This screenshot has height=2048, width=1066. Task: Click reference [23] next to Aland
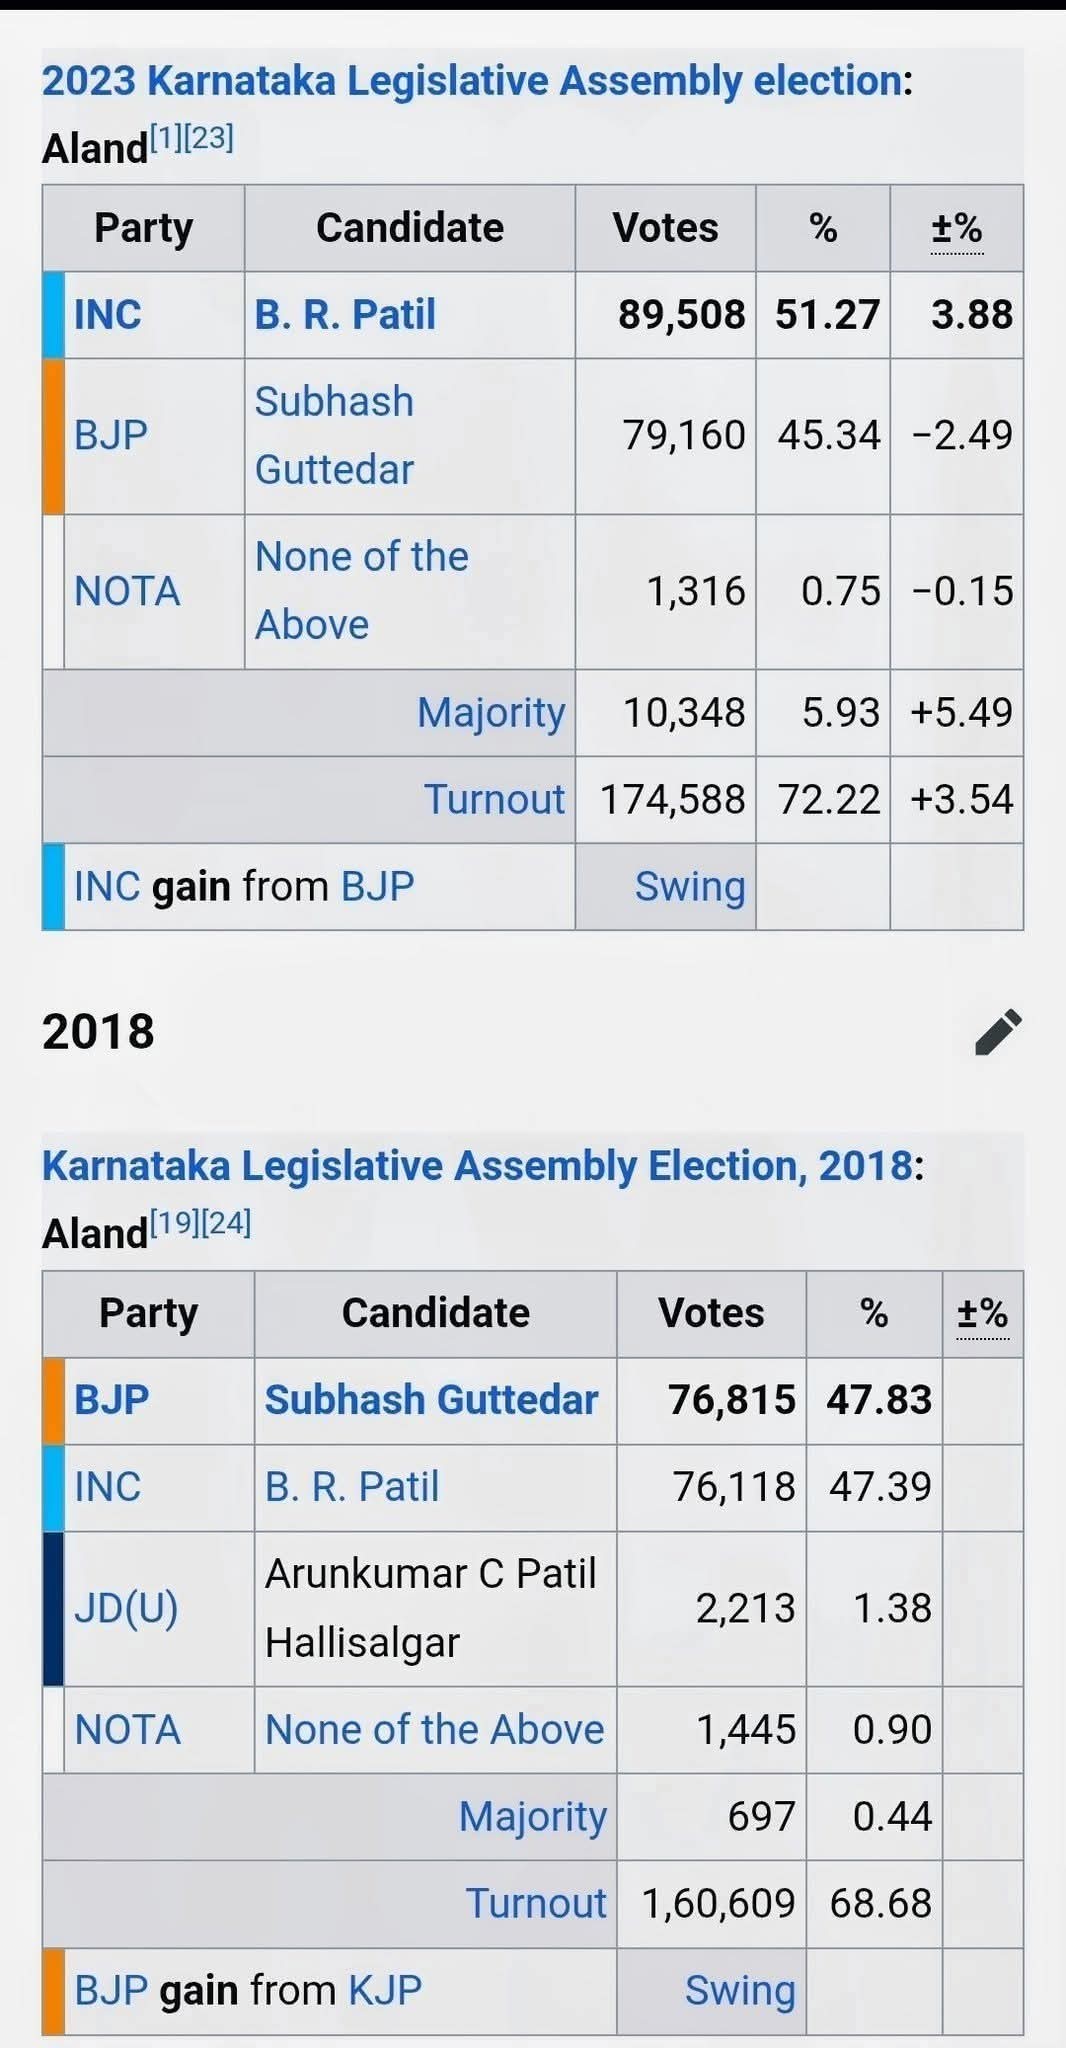pyautogui.click(x=210, y=138)
